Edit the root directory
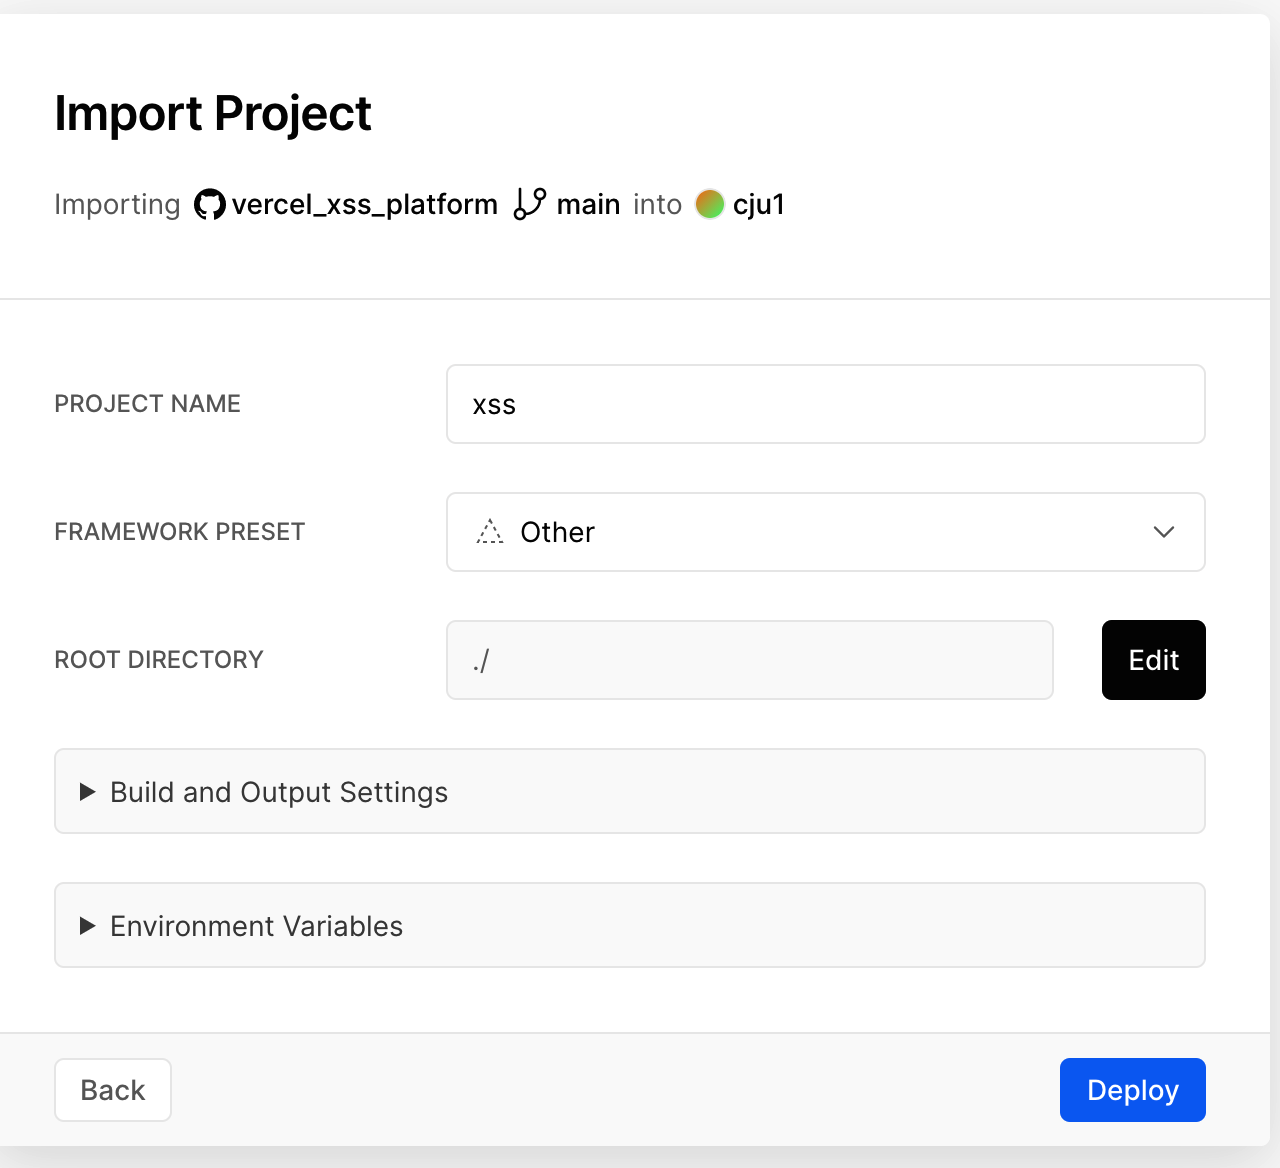Screen dimensions: 1280x1168 coord(1154,660)
